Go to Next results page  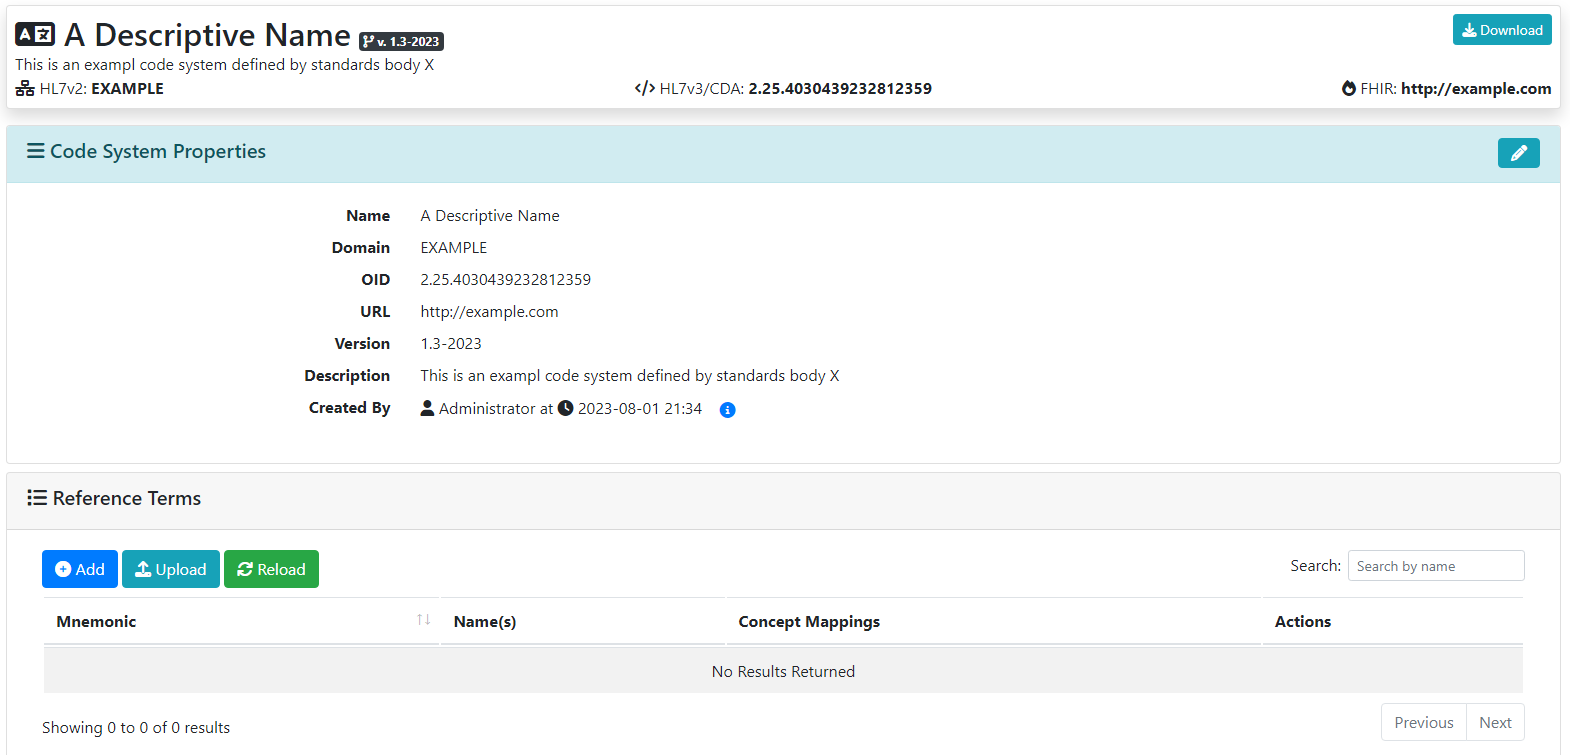pyautogui.click(x=1495, y=722)
